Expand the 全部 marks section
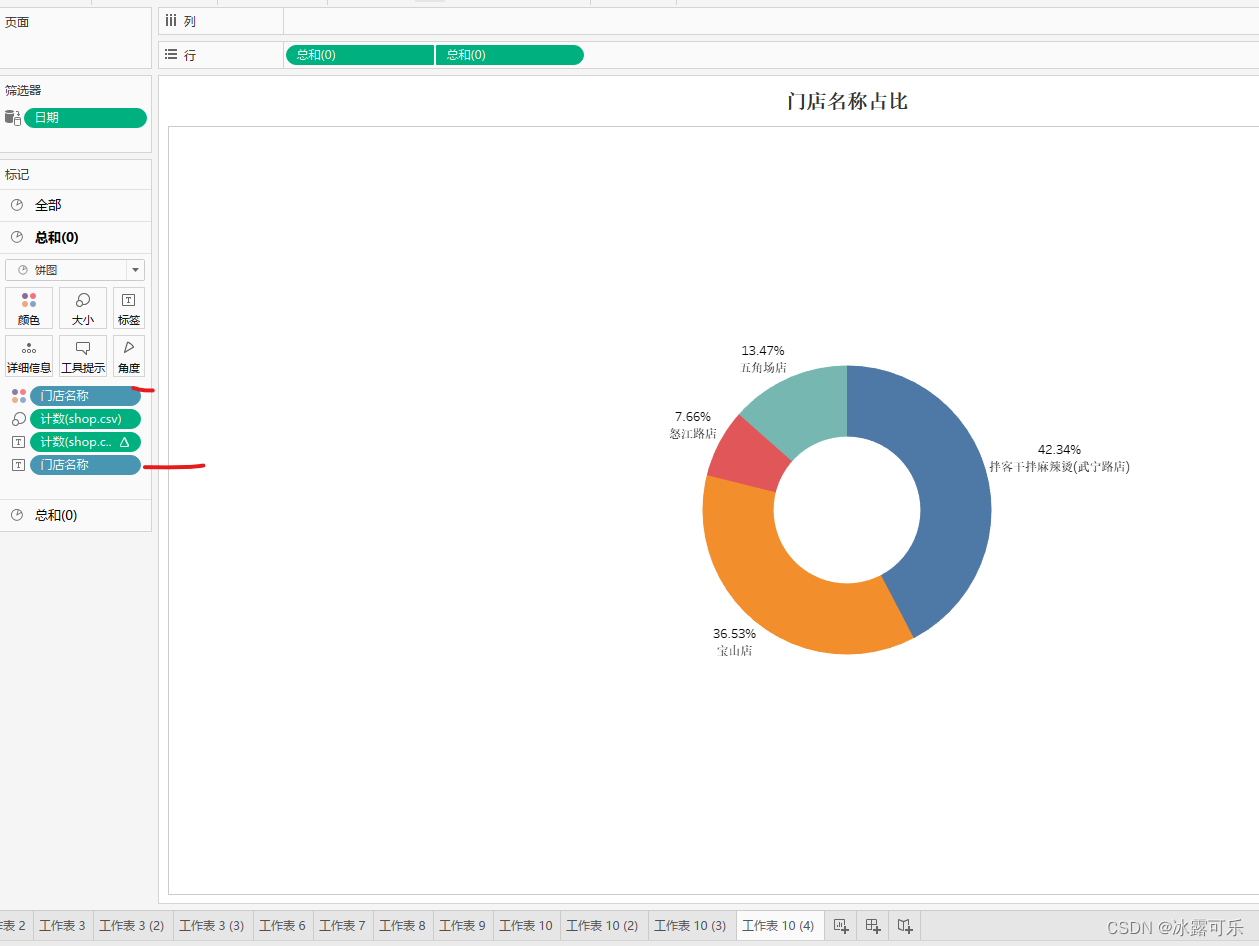Screen dimensions: 1259x946 pyautogui.click(x=76, y=205)
